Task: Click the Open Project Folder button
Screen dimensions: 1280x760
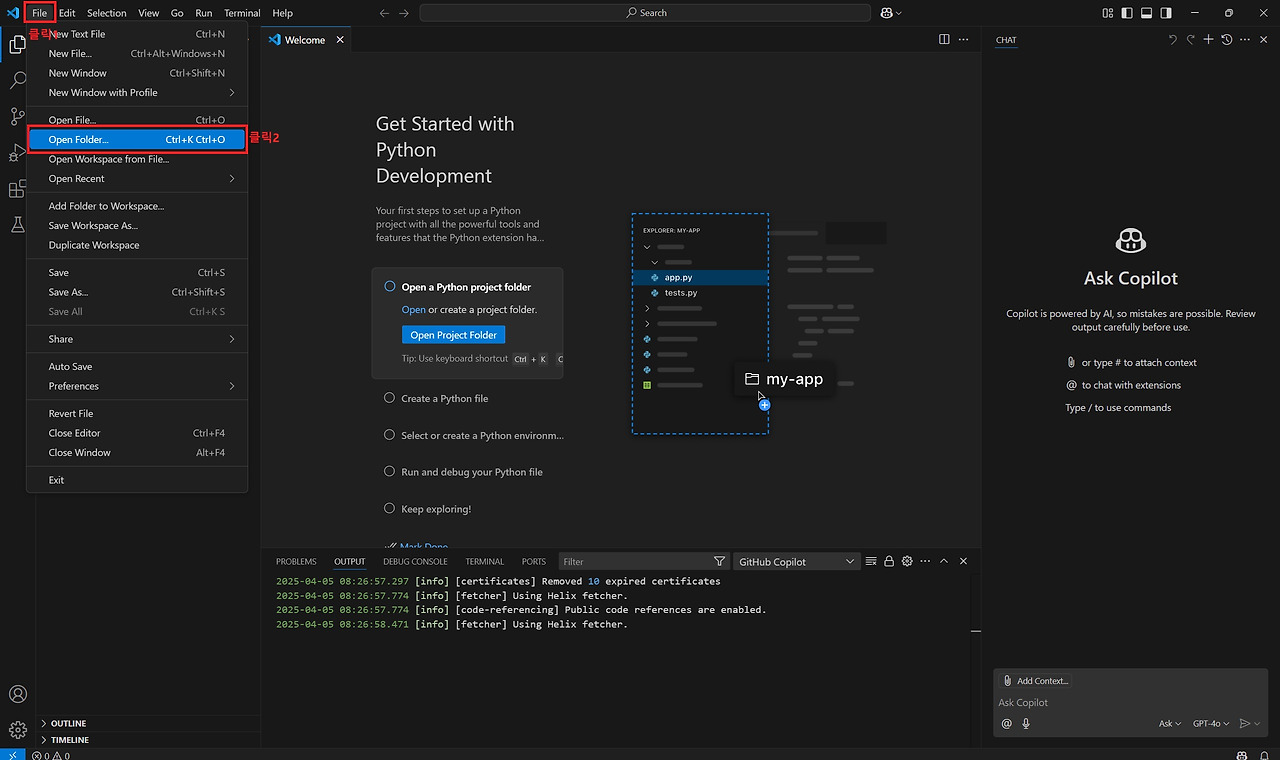Action: 453,334
